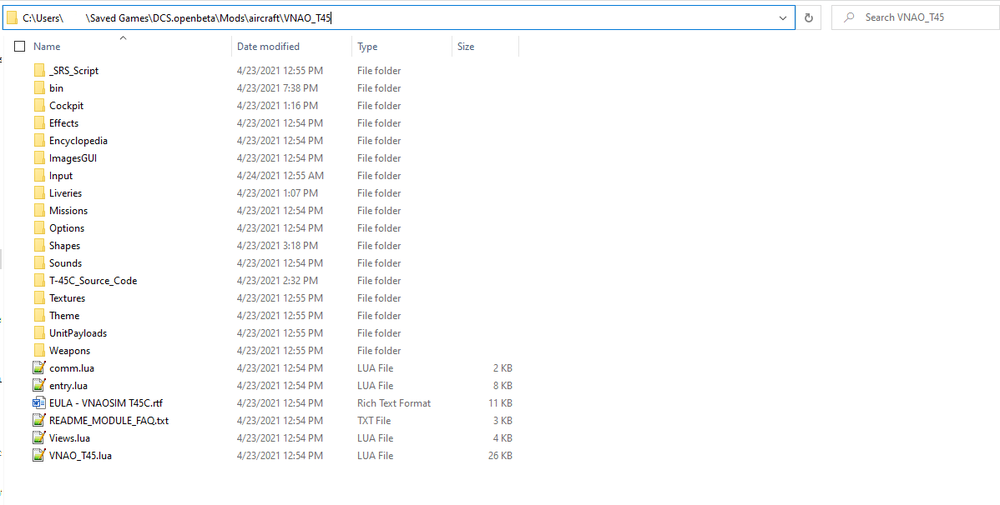Screen dimensions: 1000x505
Task: Select the file name entry.lua
Action: click(69, 386)
